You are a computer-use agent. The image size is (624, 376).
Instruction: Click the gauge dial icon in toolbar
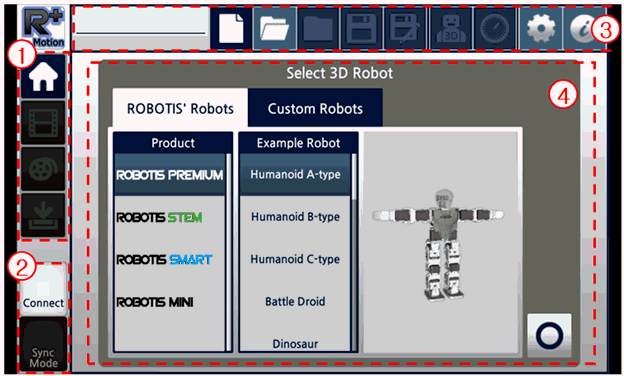click(495, 29)
